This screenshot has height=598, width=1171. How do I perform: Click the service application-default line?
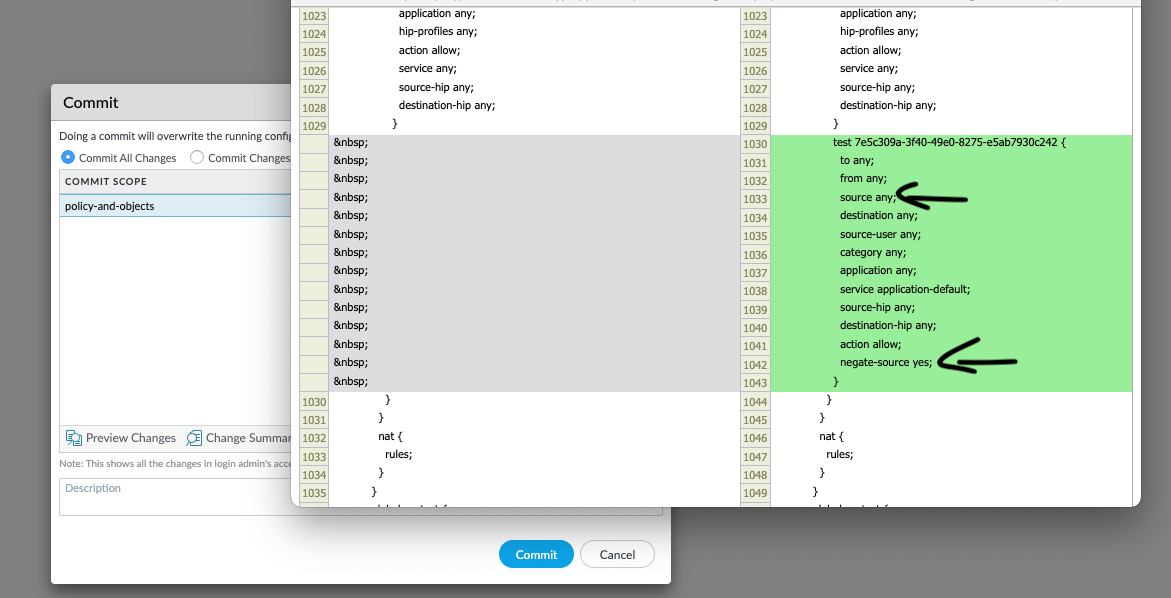(x=905, y=289)
